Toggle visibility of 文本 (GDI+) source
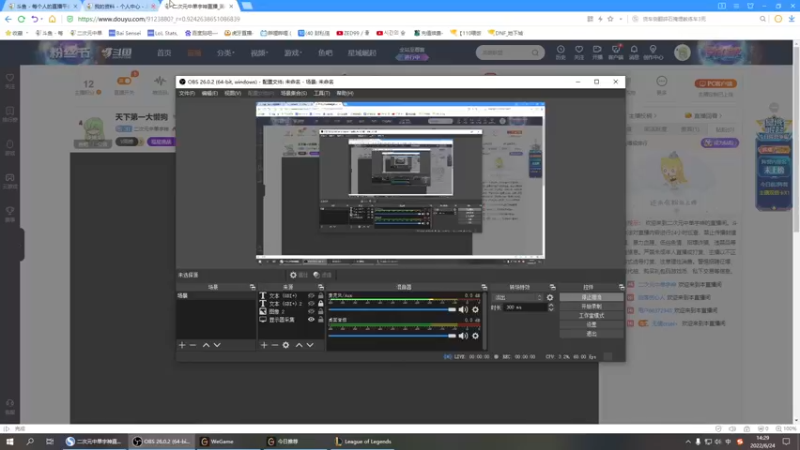Viewport: 800px width, 450px height. pyautogui.click(x=311, y=296)
